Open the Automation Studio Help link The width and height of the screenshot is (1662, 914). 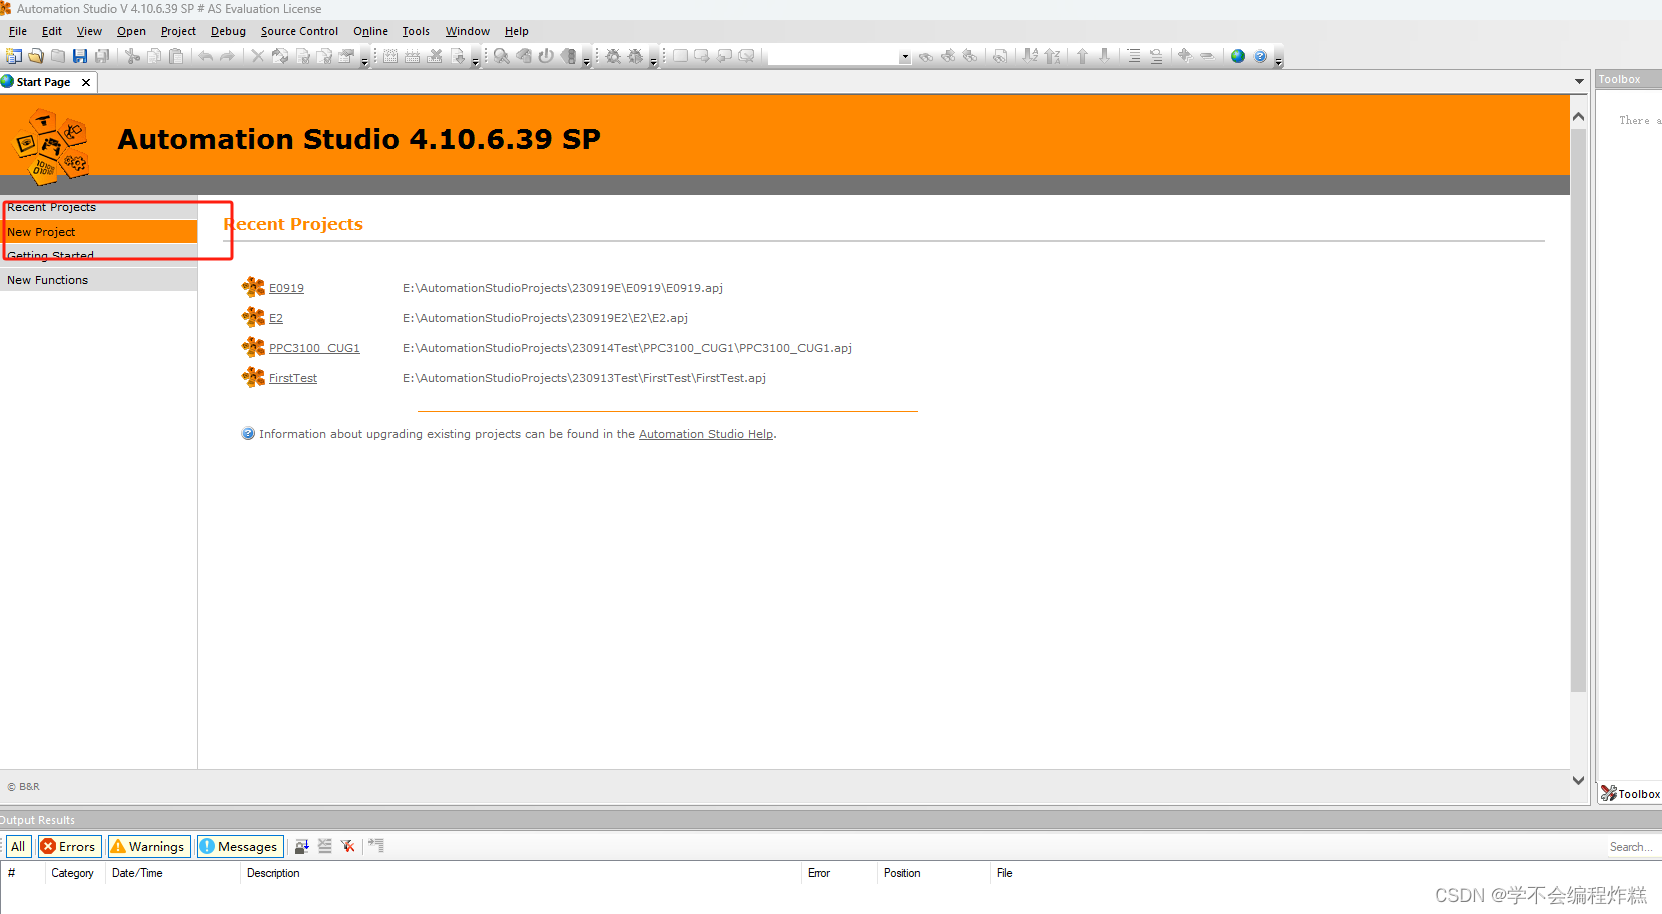(706, 434)
